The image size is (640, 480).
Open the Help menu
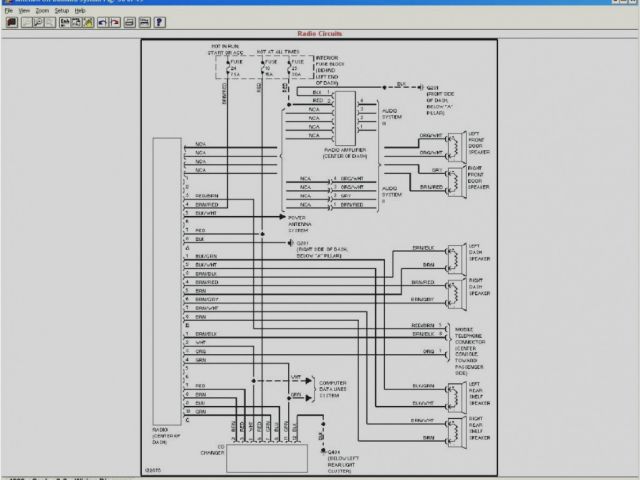point(80,11)
